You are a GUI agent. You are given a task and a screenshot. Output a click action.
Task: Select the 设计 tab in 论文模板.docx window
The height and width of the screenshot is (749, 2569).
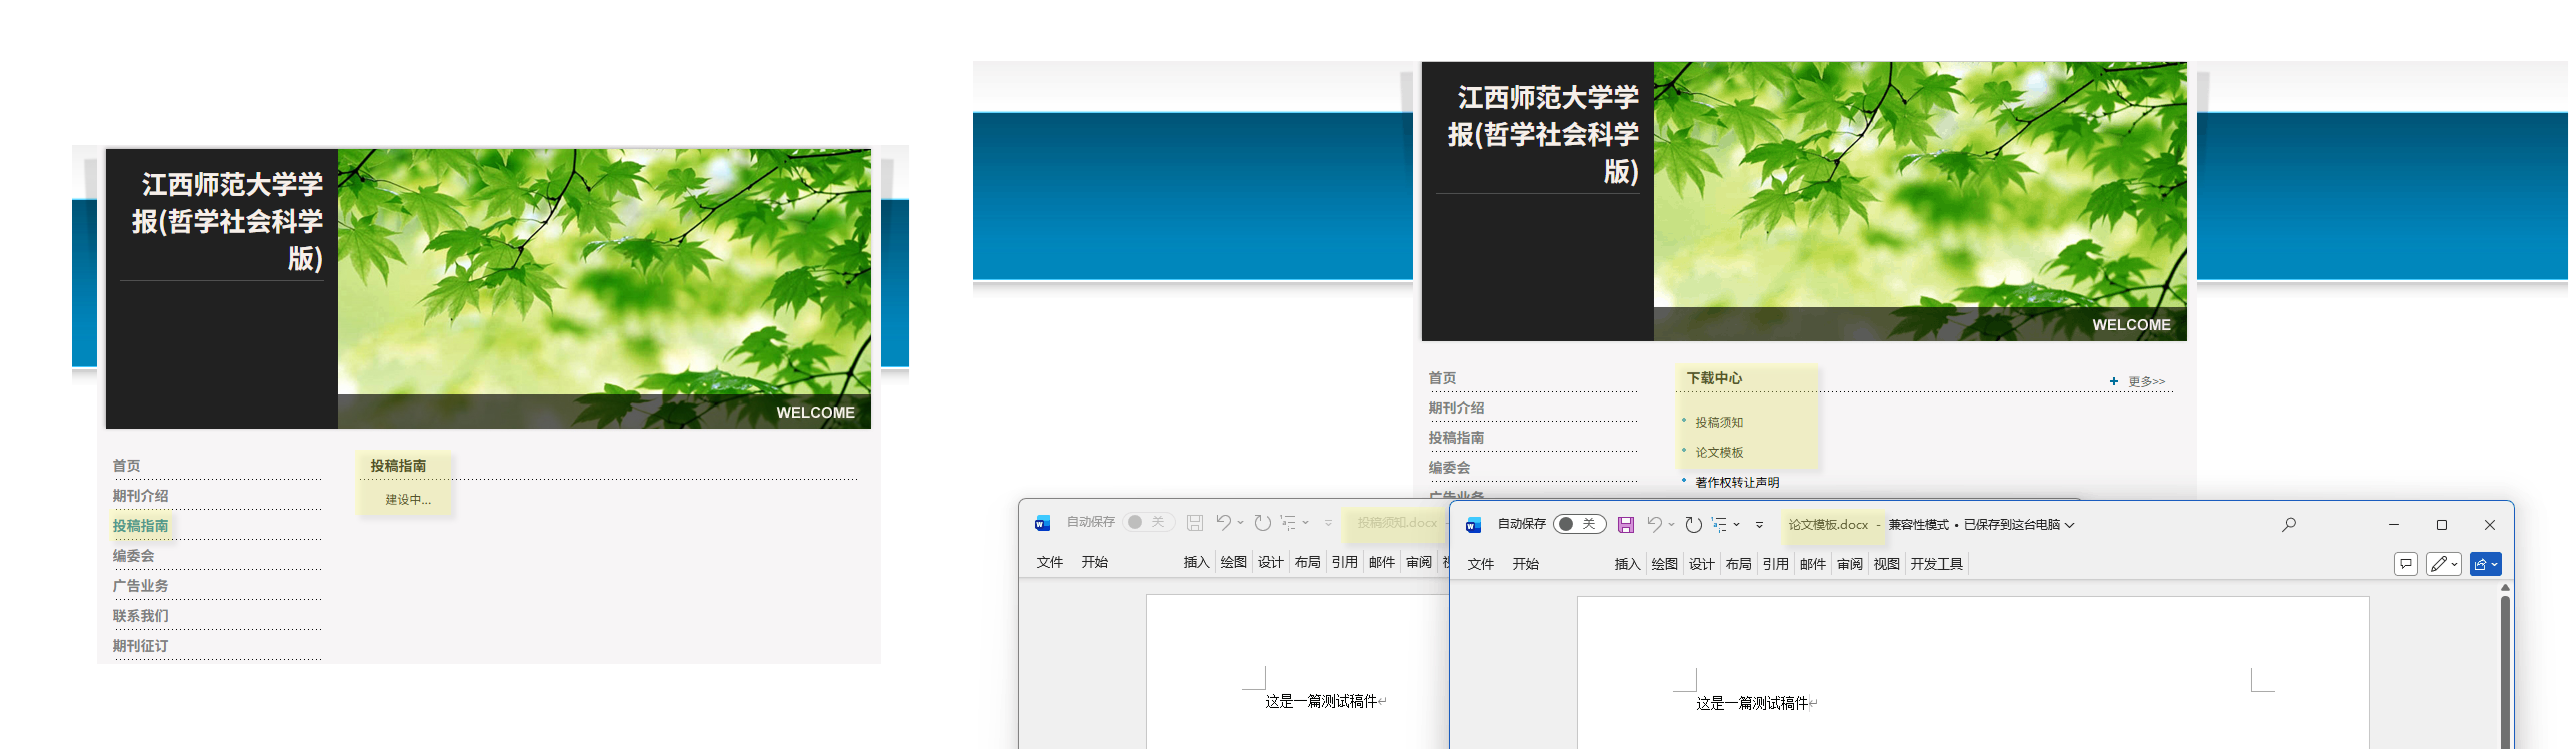(x=1702, y=564)
